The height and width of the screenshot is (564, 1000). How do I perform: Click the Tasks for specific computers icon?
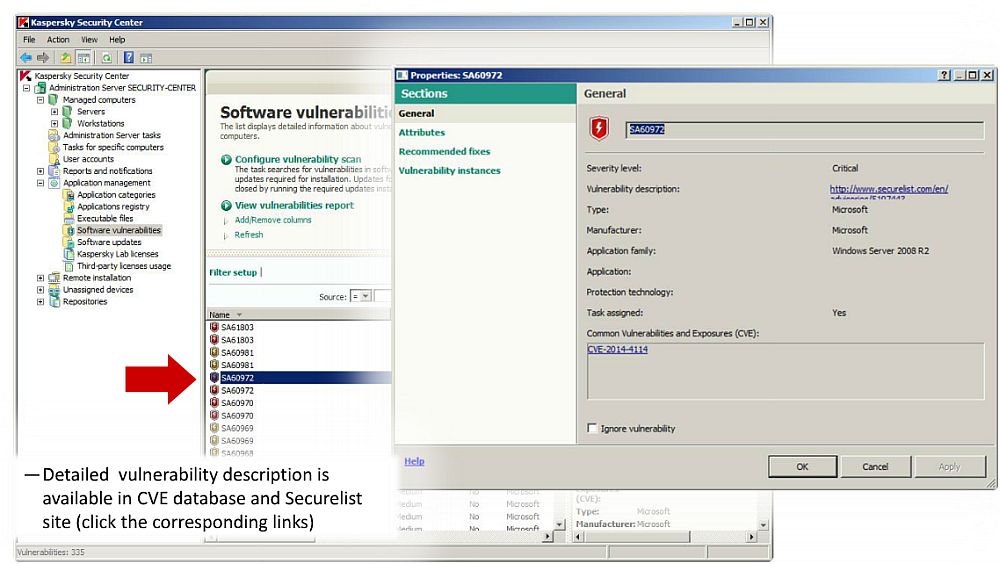point(54,147)
